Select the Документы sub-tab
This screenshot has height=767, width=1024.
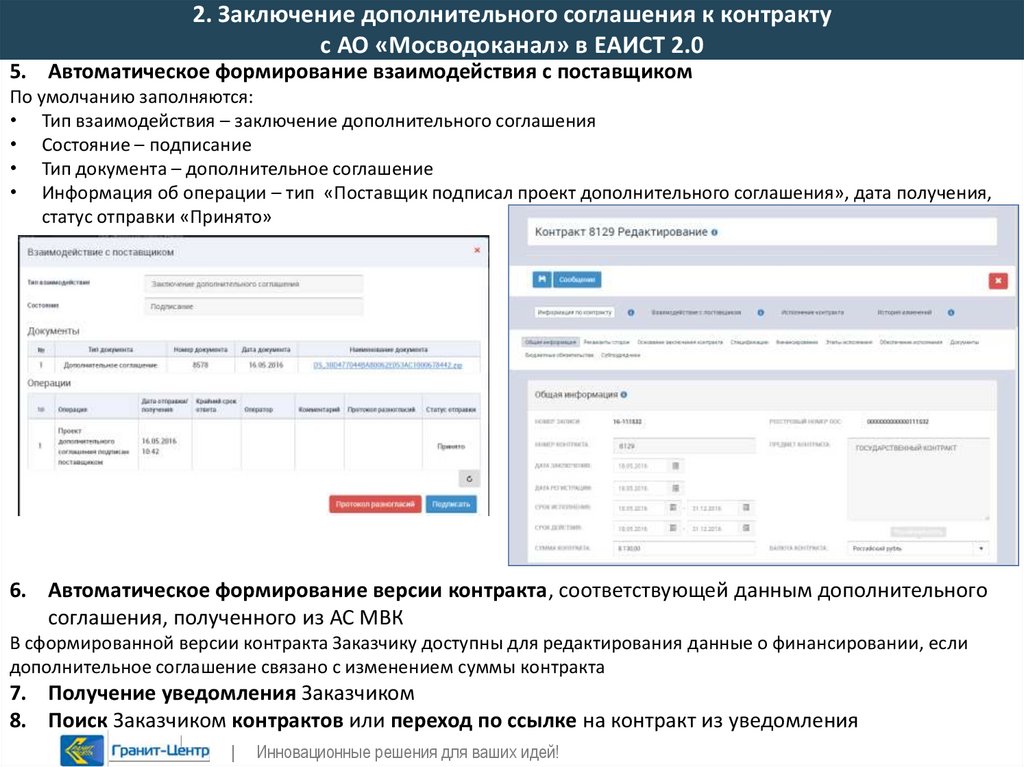click(x=964, y=342)
